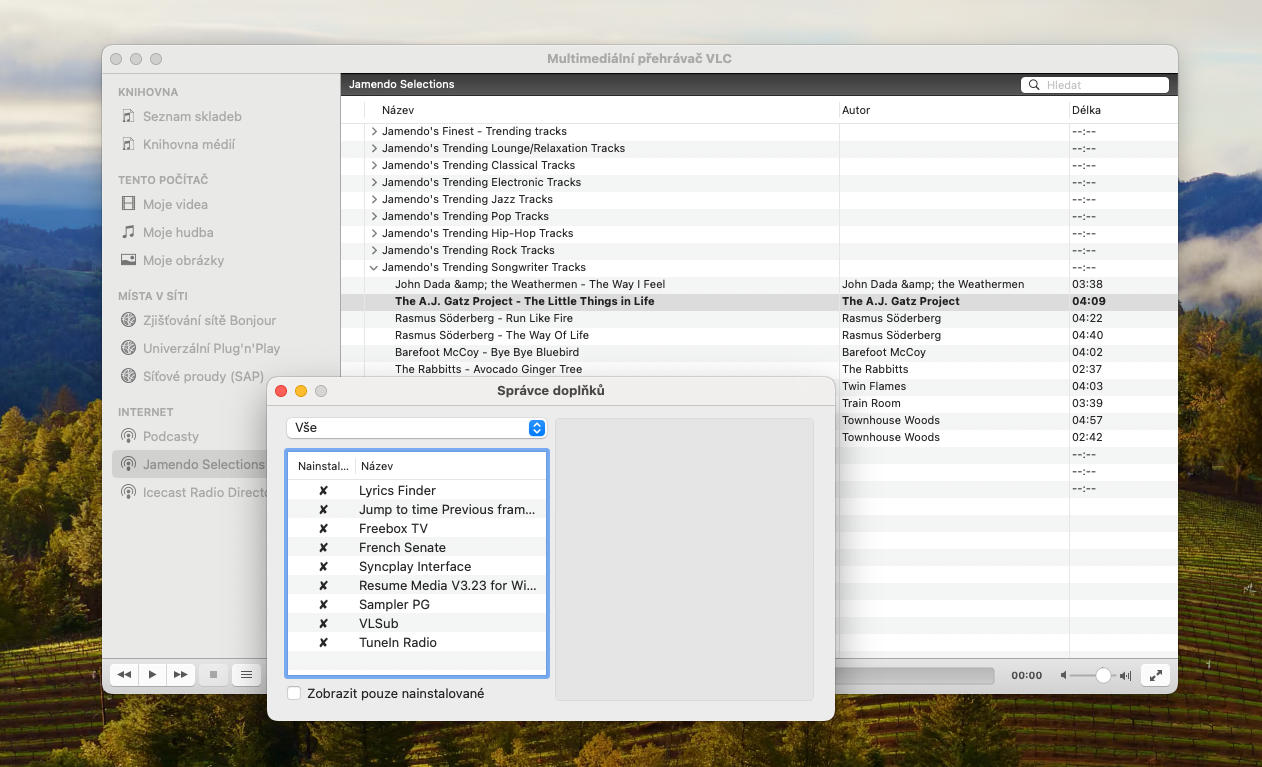Click the rewind playback button
The image size is (1262, 767).
pyautogui.click(x=124, y=675)
